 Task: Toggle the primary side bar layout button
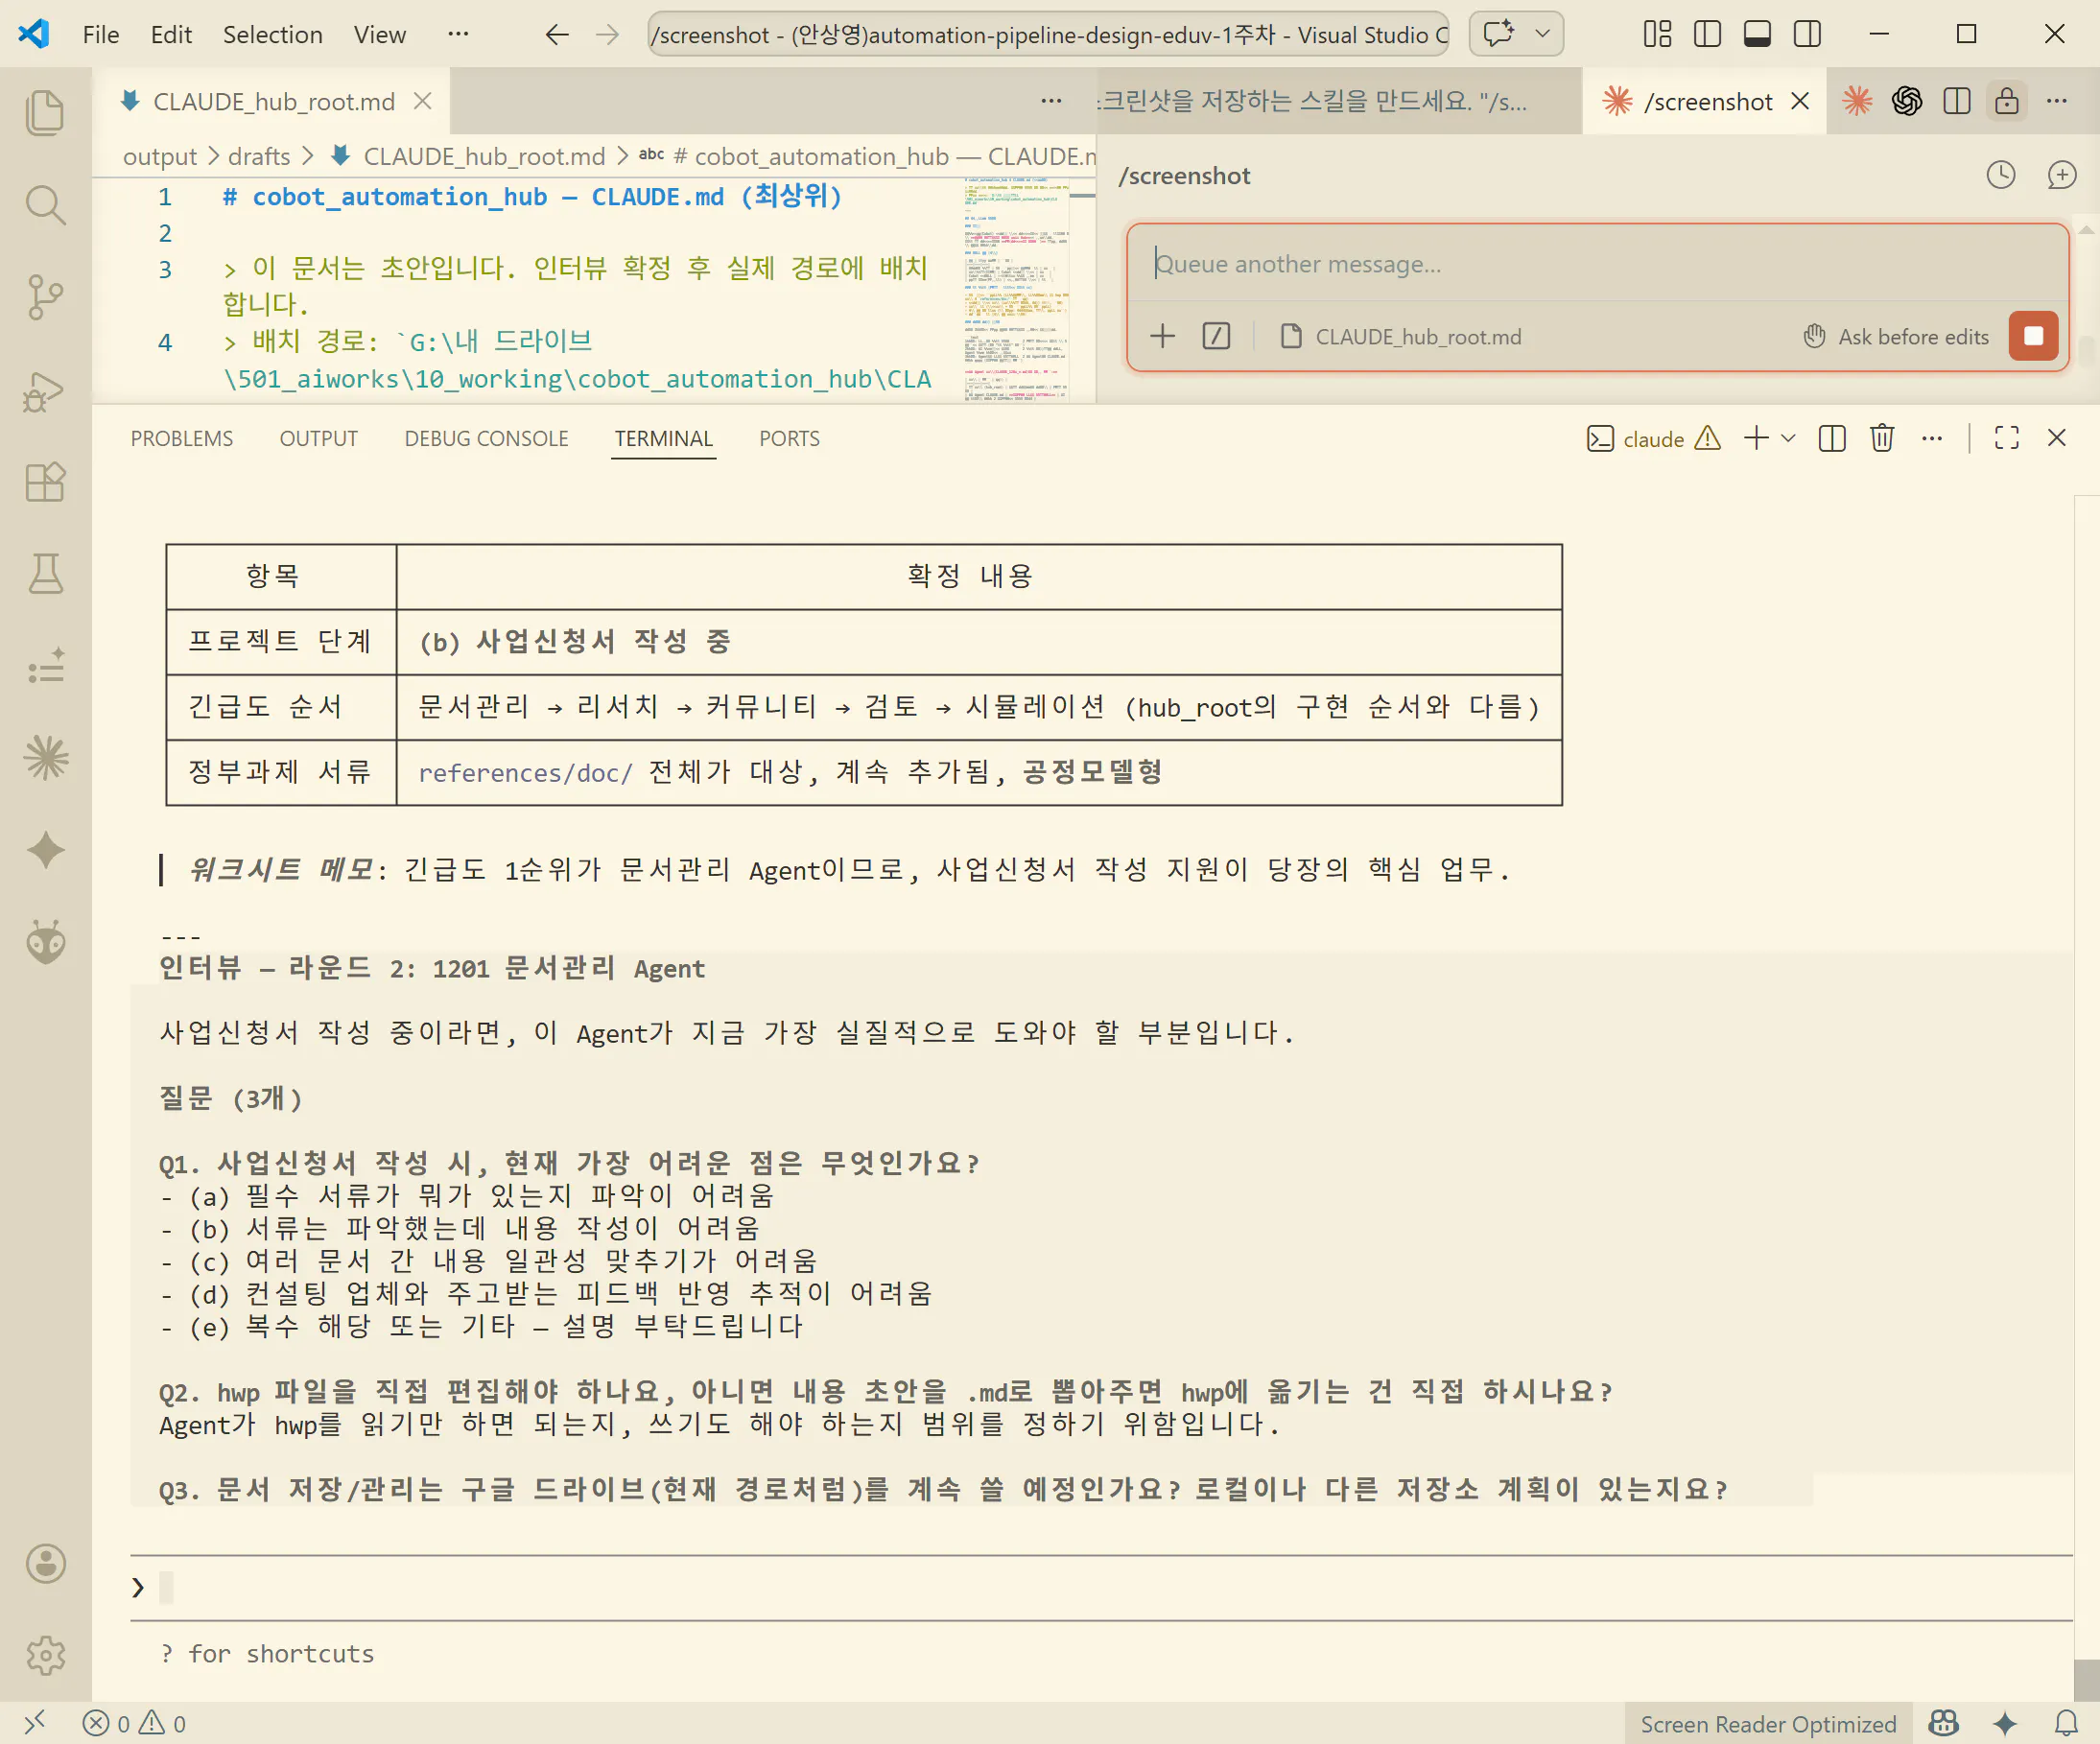tap(1707, 34)
